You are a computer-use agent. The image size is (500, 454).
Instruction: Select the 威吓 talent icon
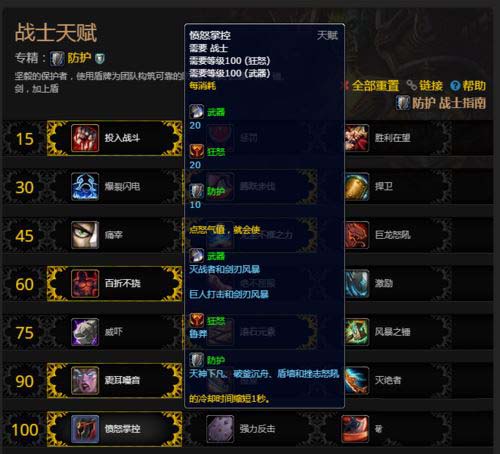85,332
